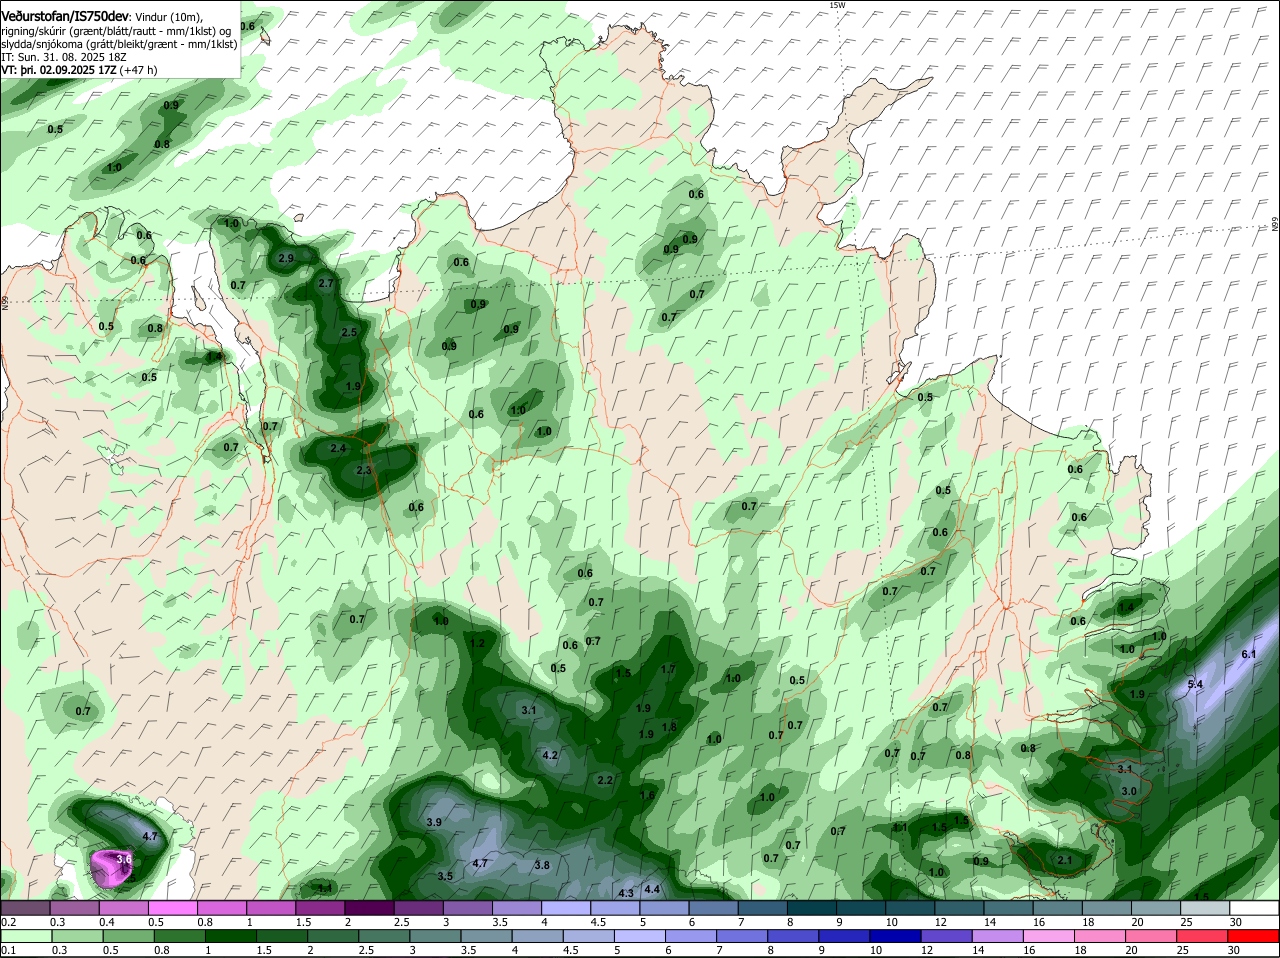Click the 2.3 rainfall label
The width and height of the screenshot is (1280, 958).
(x=364, y=470)
